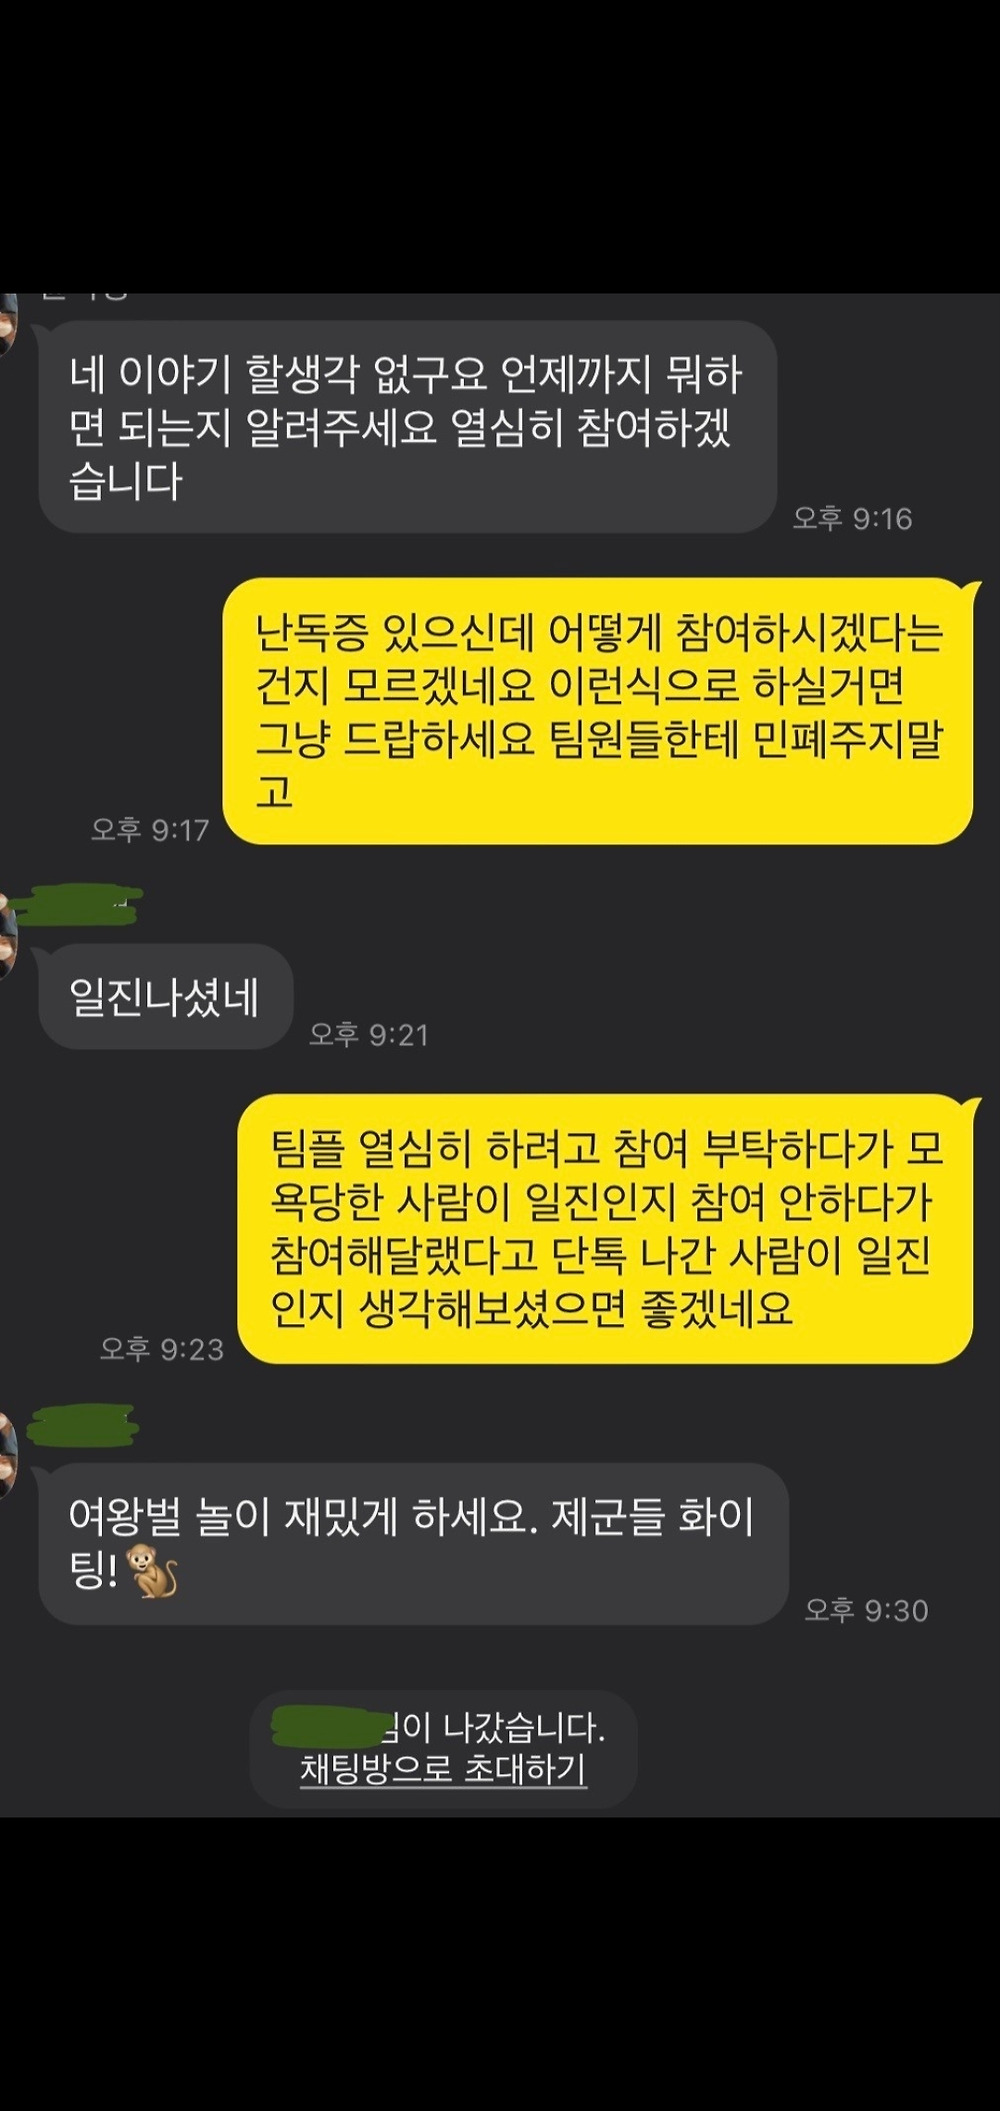The image size is (1000, 2111).
Task: Tap redacted name in the leave notice
Action: point(328,1727)
